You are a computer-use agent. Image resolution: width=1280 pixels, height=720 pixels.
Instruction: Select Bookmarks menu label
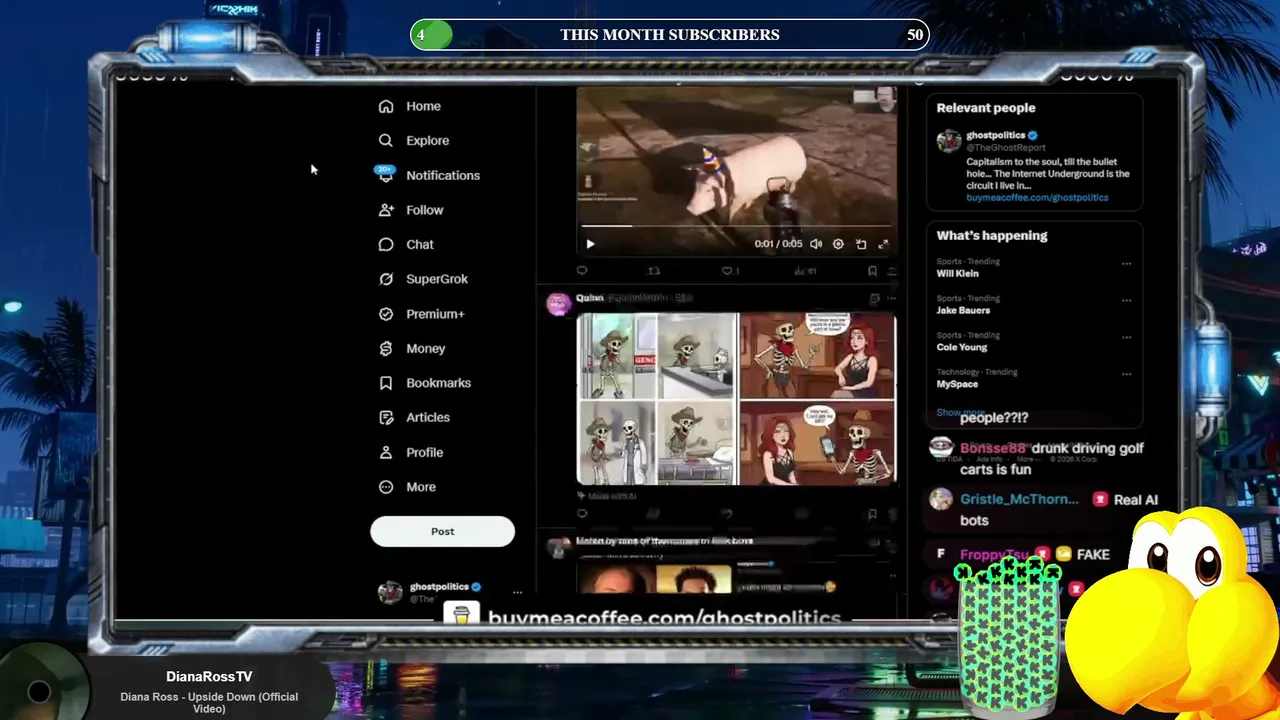pyautogui.click(x=438, y=383)
